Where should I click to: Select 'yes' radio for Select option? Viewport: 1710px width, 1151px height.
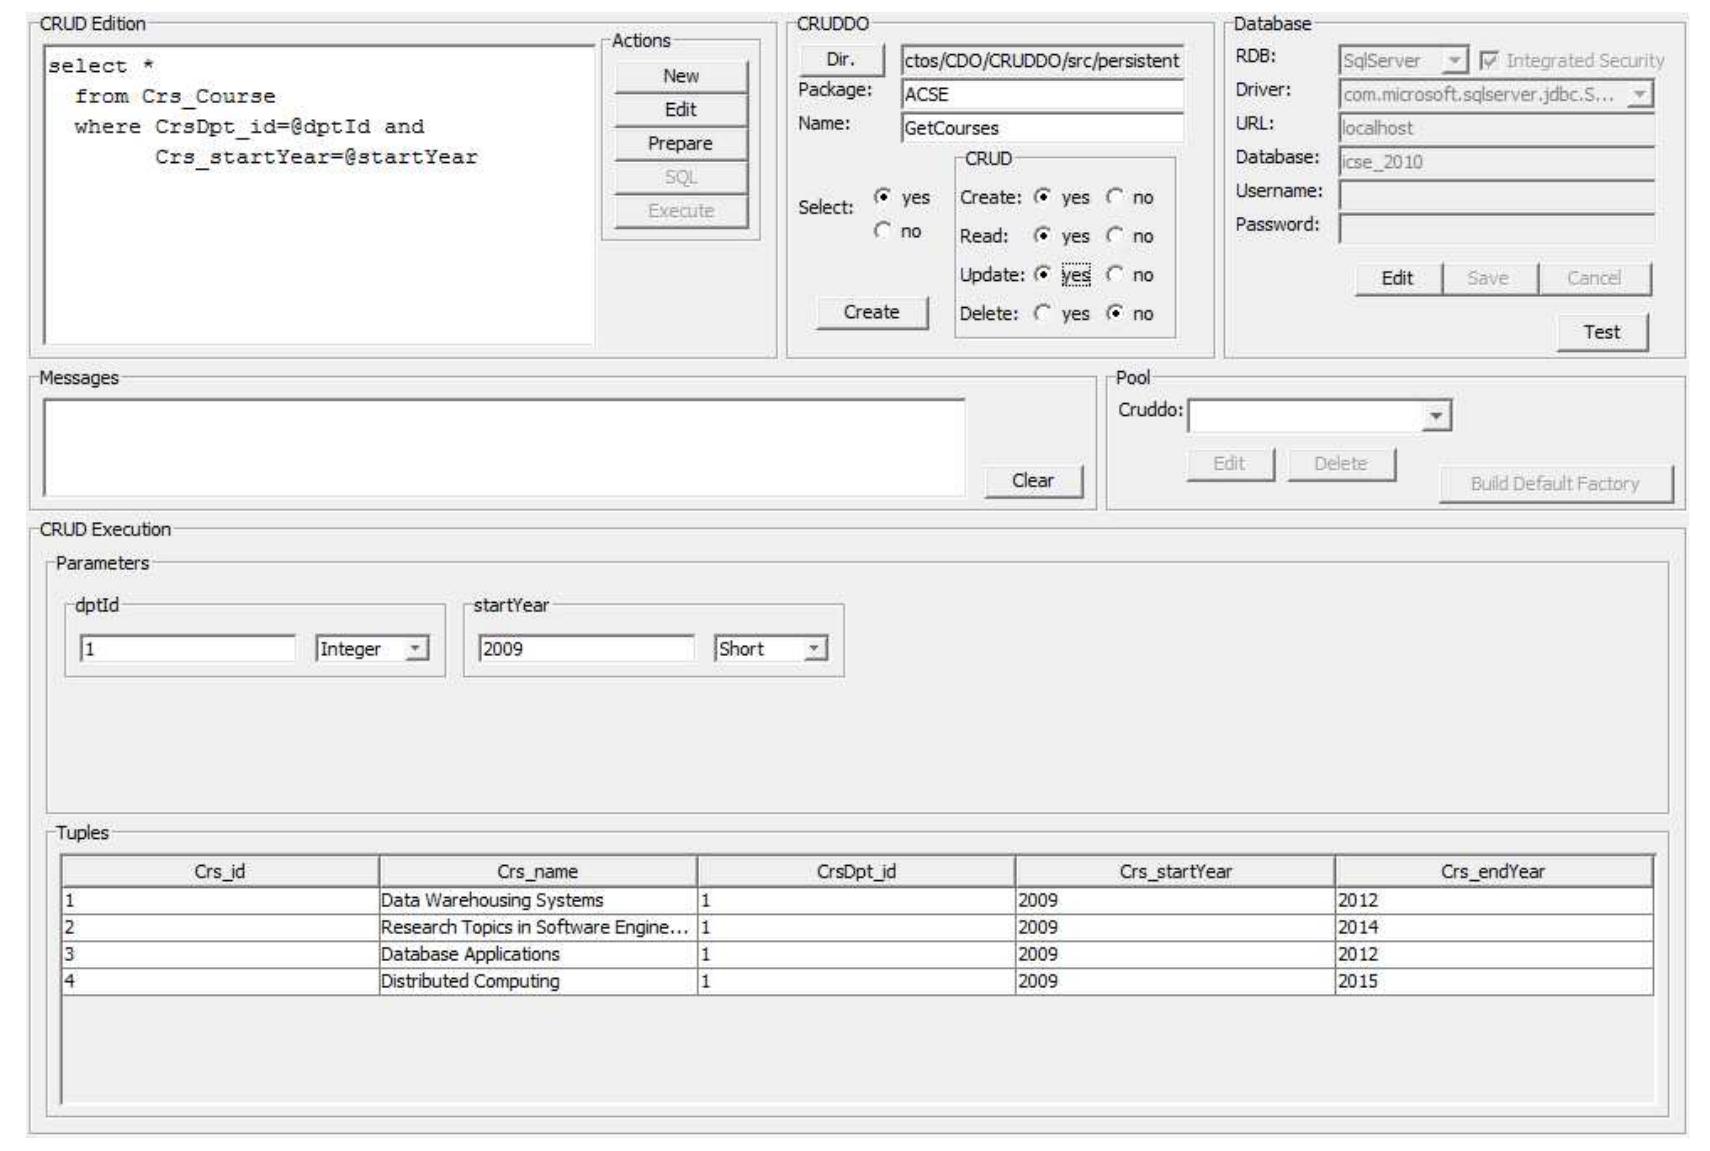point(882,197)
